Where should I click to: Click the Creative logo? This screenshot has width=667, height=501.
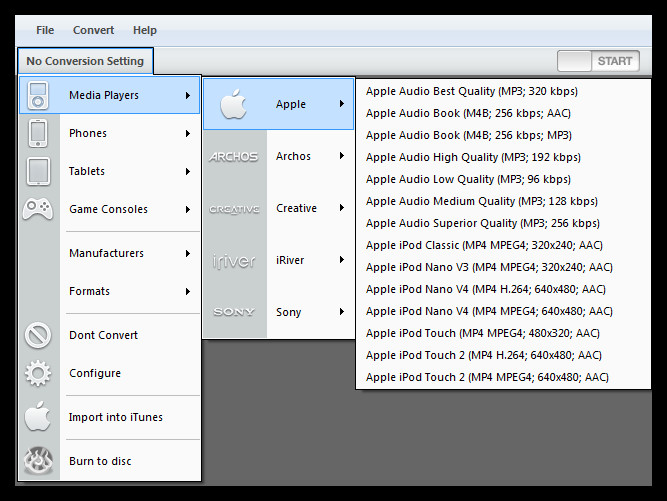click(x=234, y=209)
